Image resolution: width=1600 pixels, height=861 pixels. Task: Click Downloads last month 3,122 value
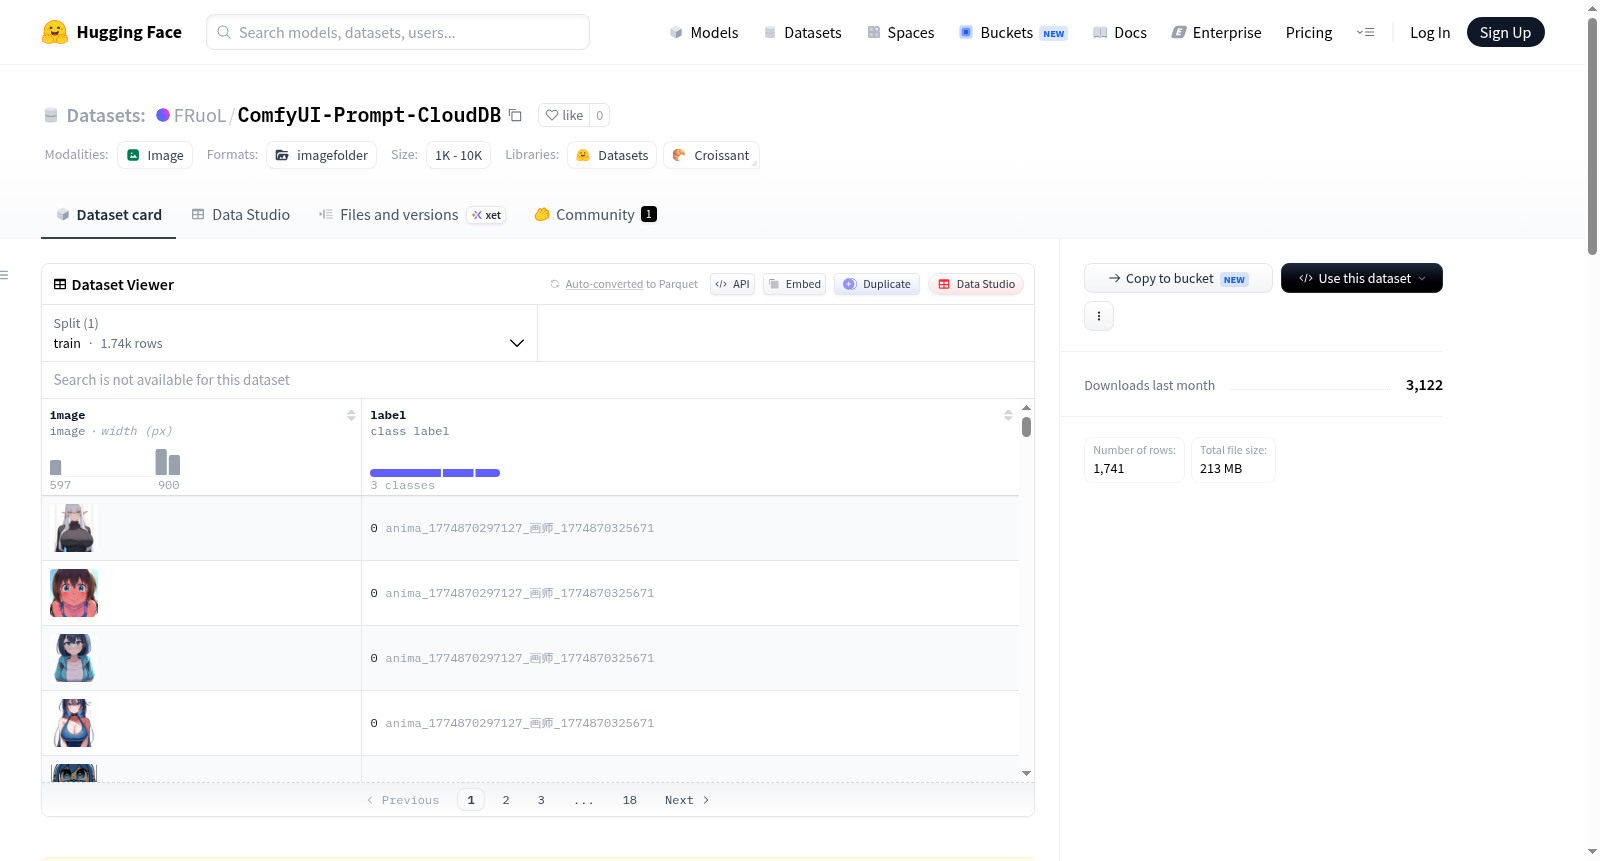point(1424,385)
